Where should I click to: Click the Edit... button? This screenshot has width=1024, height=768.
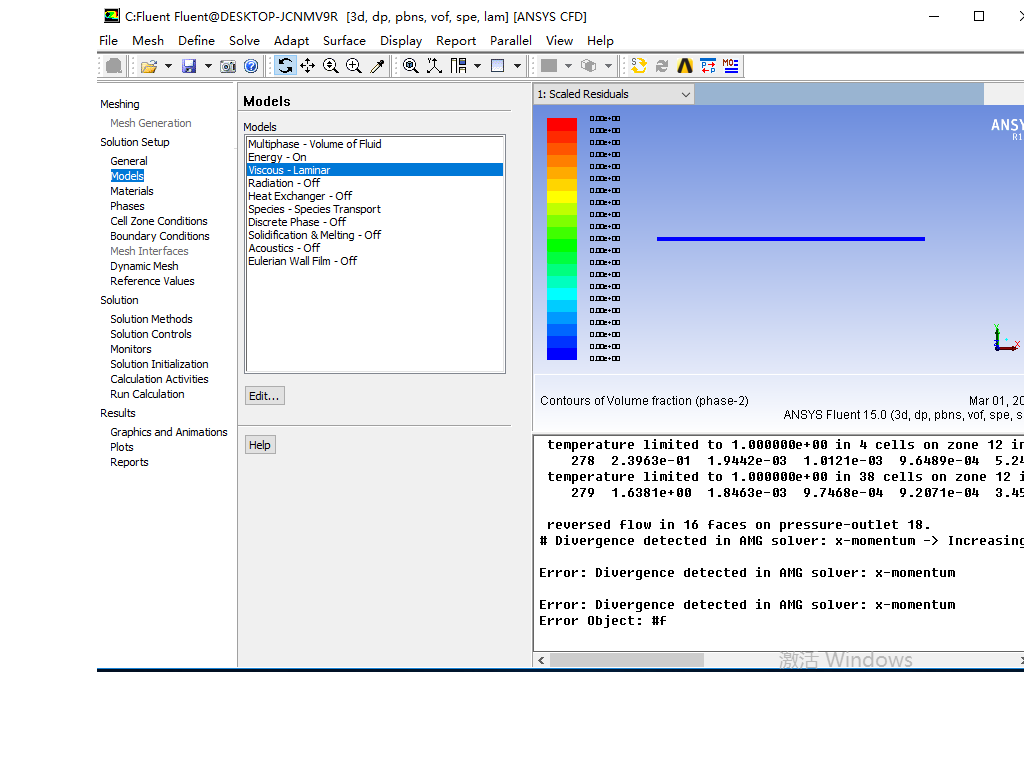(x=264, y=396)
